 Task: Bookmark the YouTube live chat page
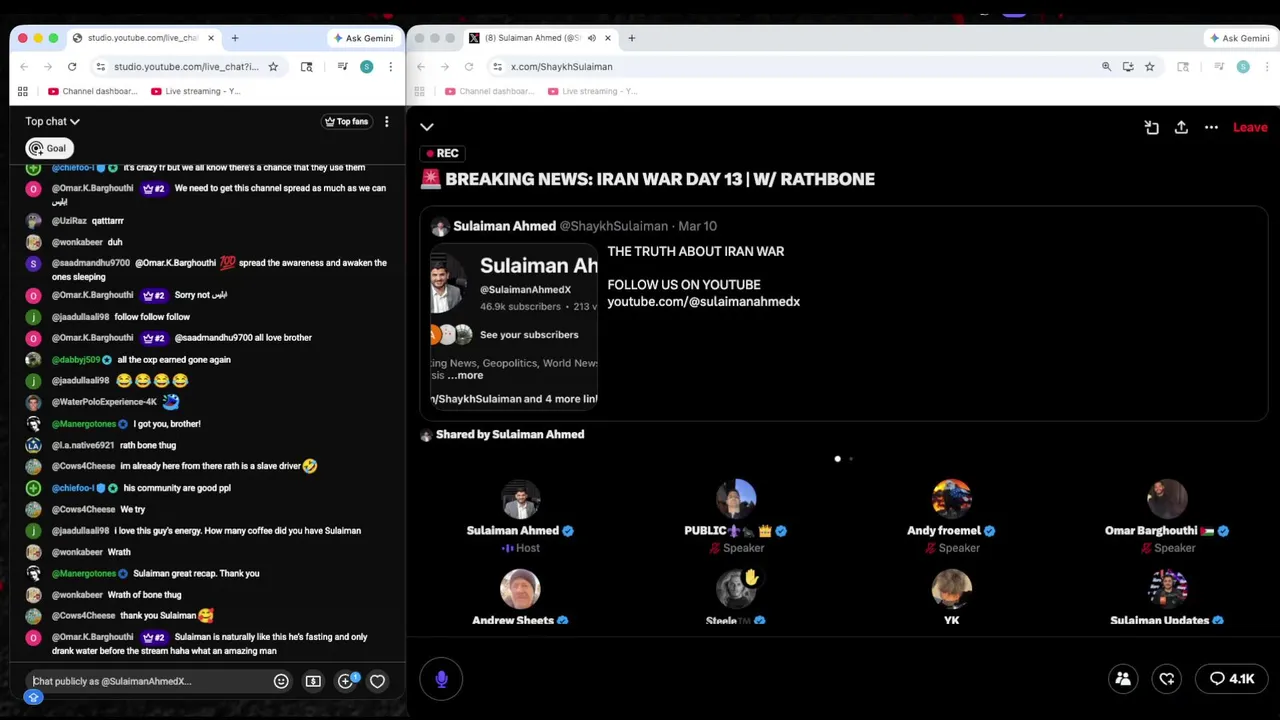coord(273,67)
